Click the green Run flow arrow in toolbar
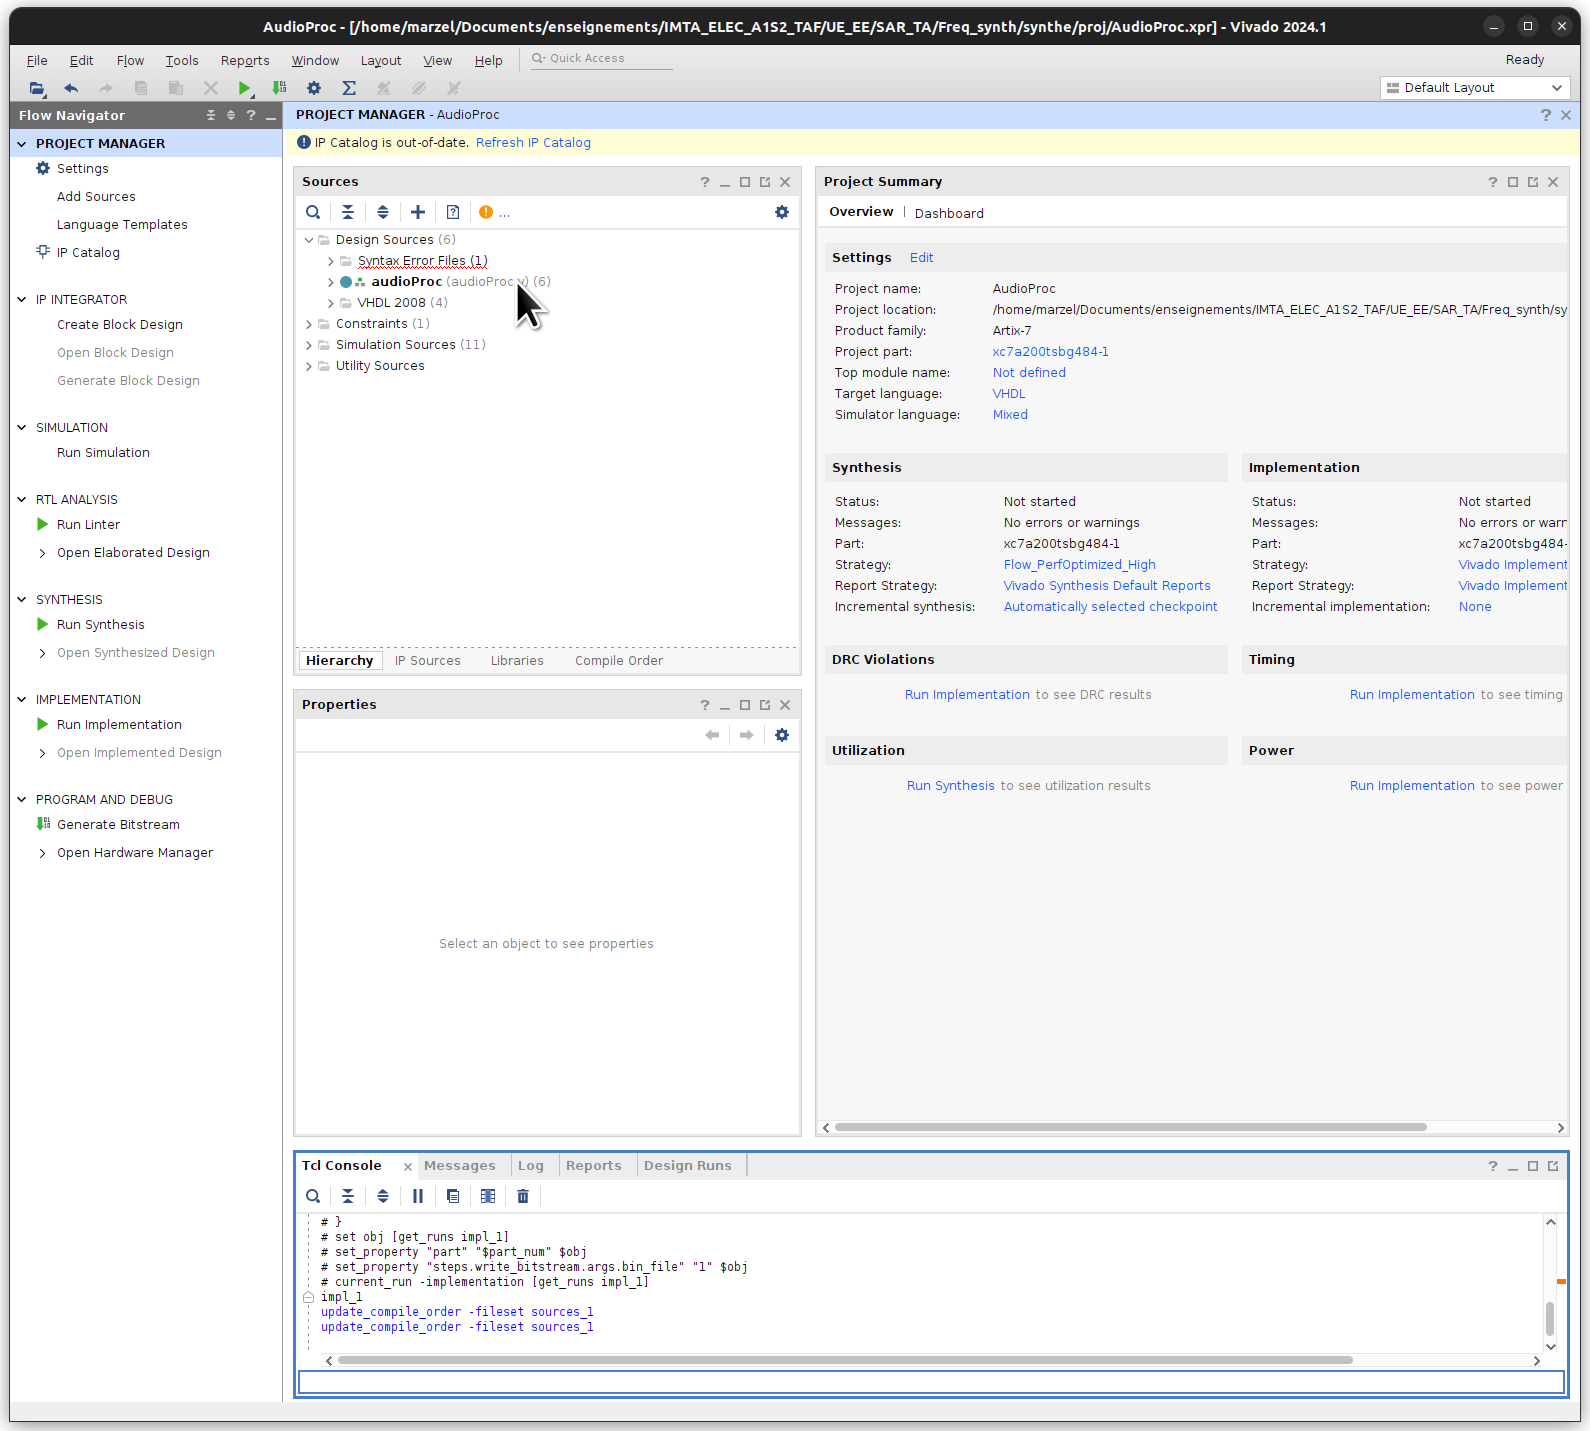The height and width of the screenshot is (1431, 1590). point(244,88)
